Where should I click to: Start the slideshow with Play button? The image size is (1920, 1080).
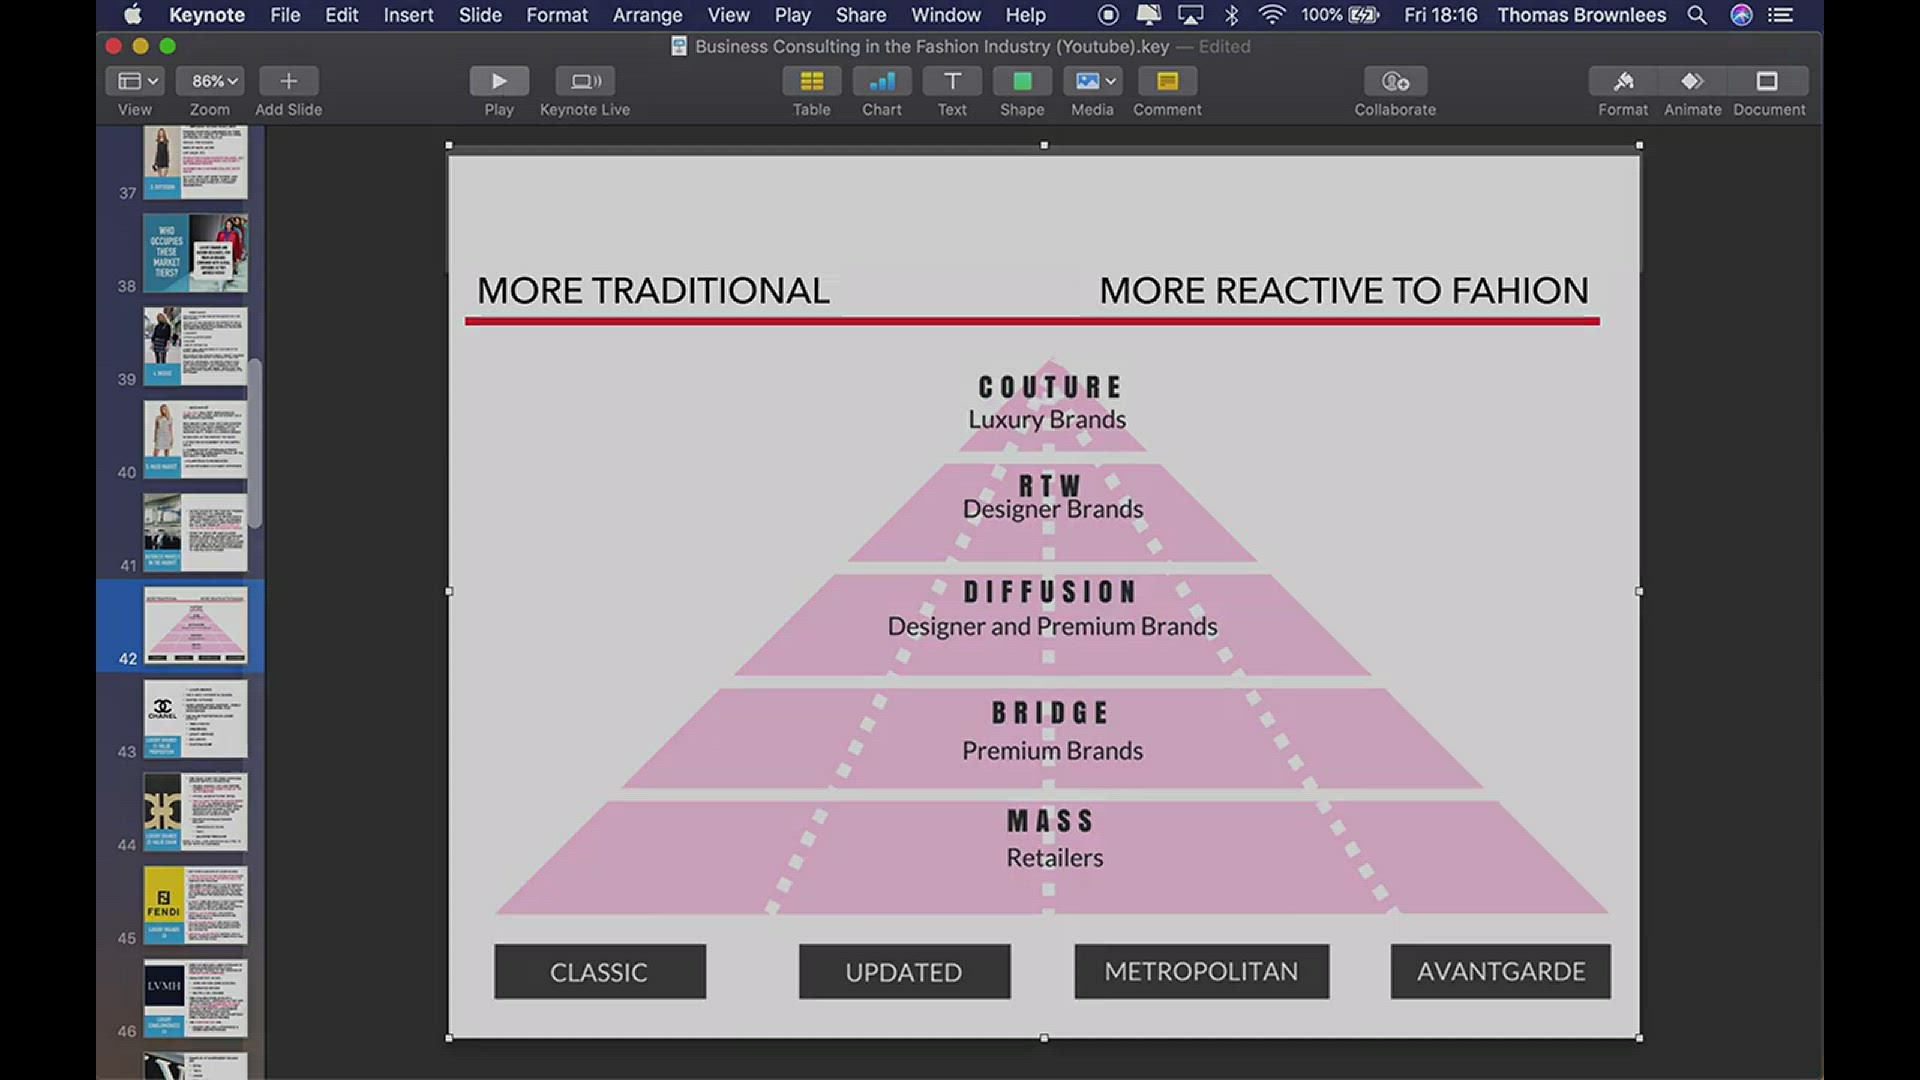pos(499,81)
